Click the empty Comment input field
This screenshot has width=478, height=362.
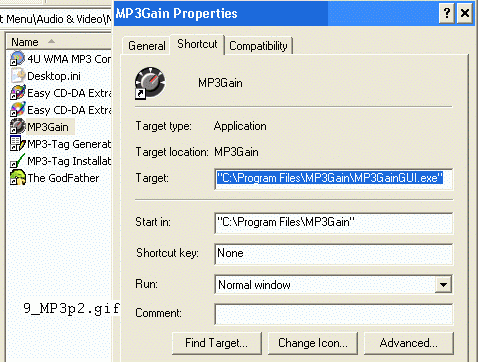(334, 314)
